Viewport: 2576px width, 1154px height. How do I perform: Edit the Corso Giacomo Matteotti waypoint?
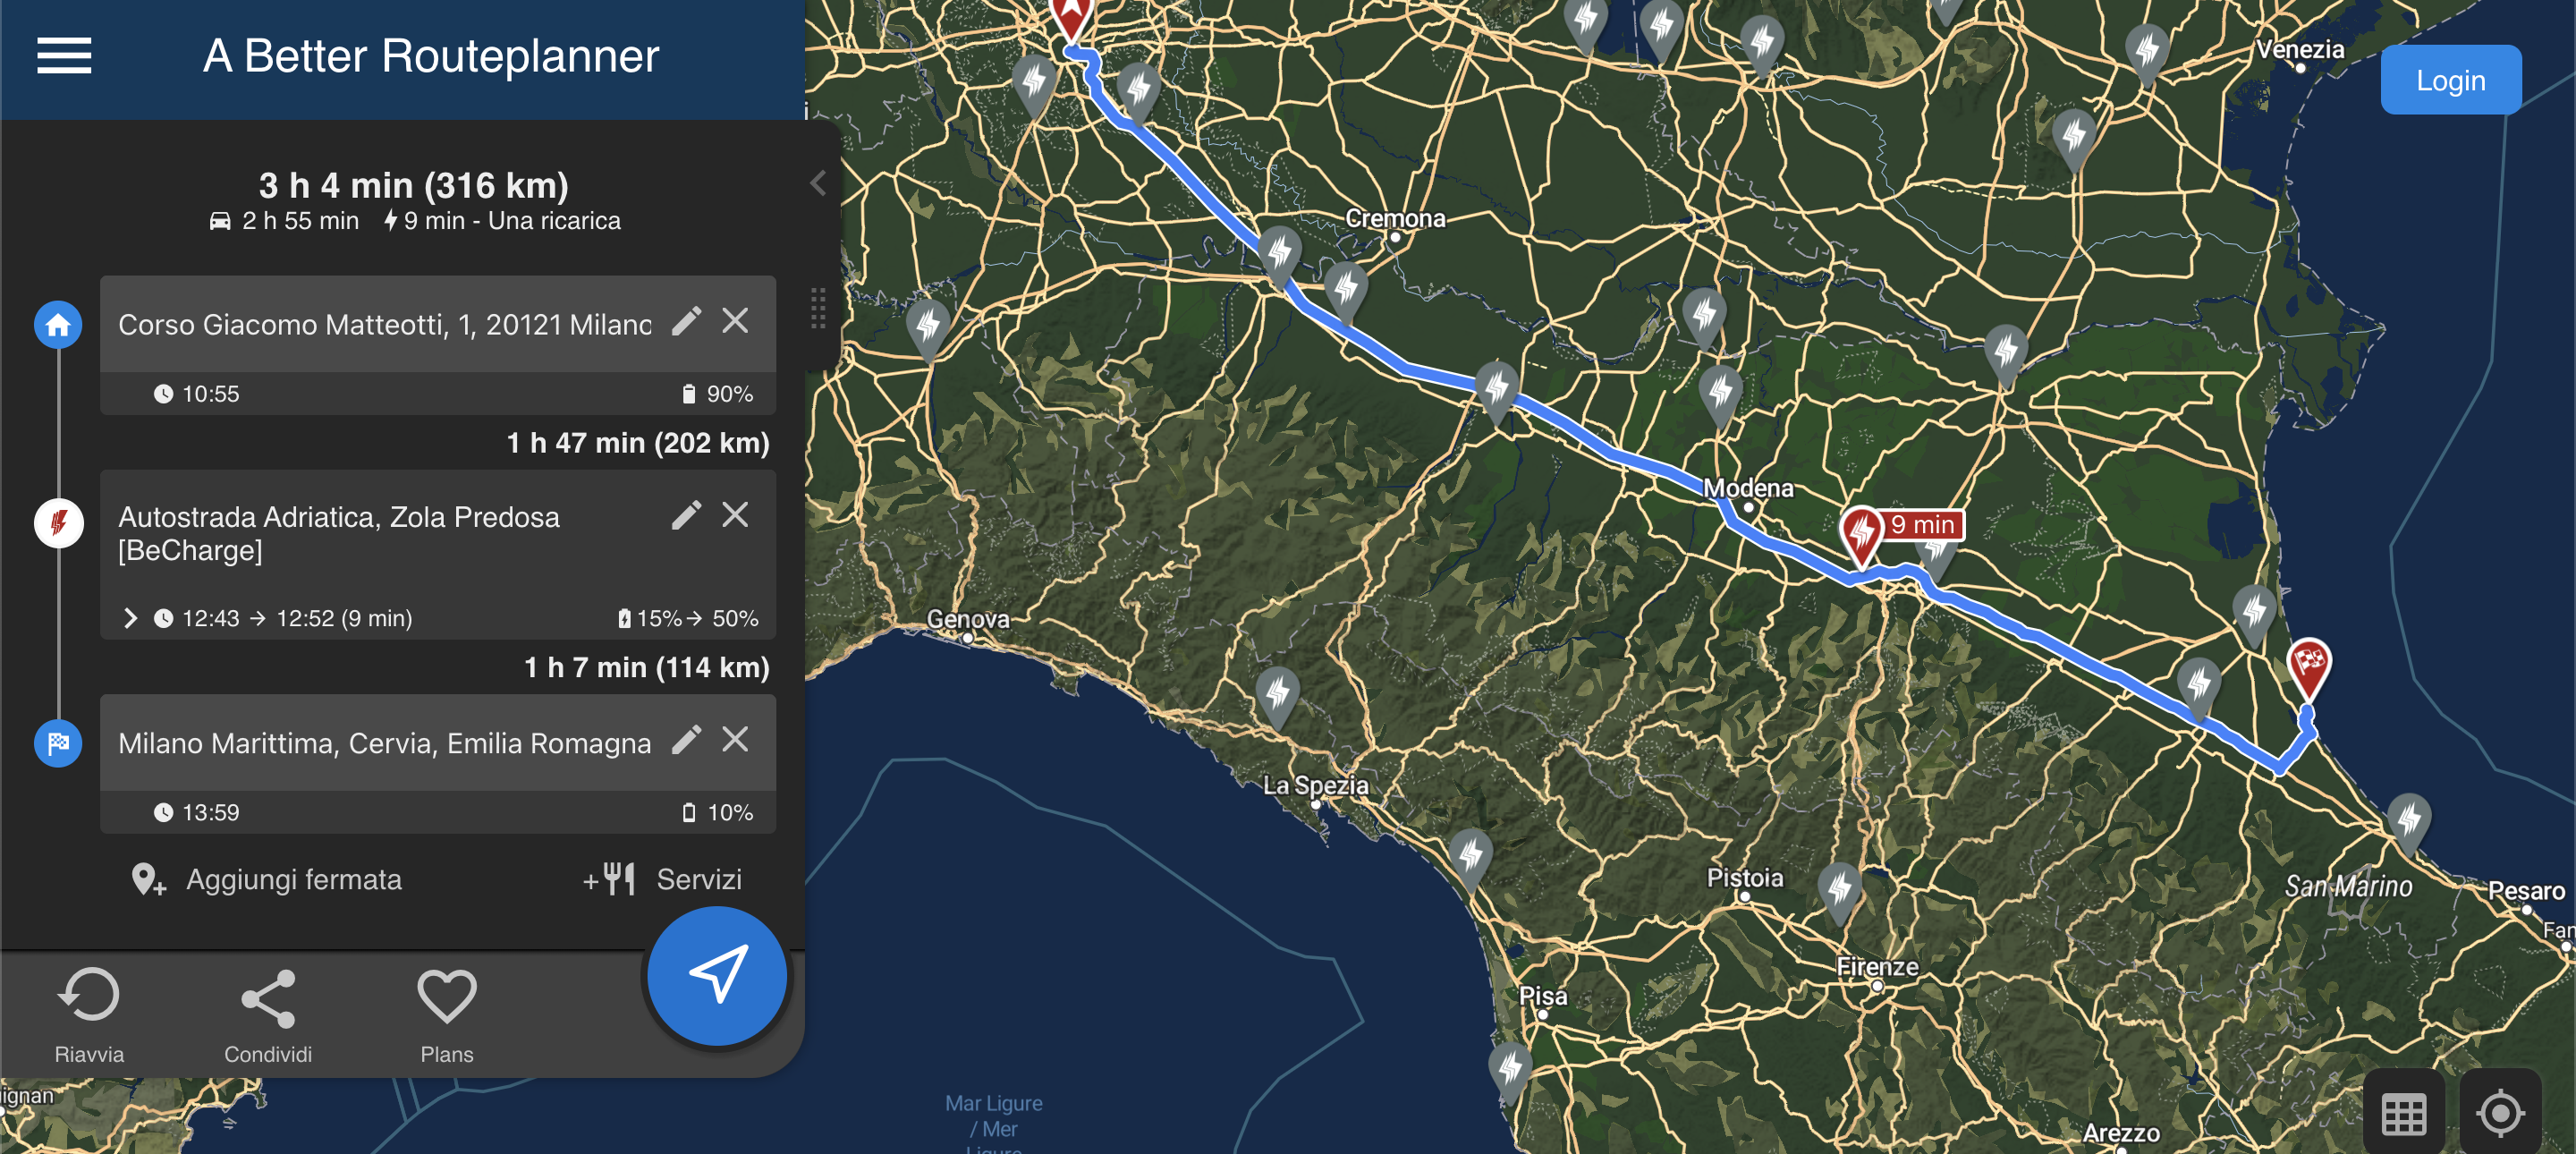[686, 322]
